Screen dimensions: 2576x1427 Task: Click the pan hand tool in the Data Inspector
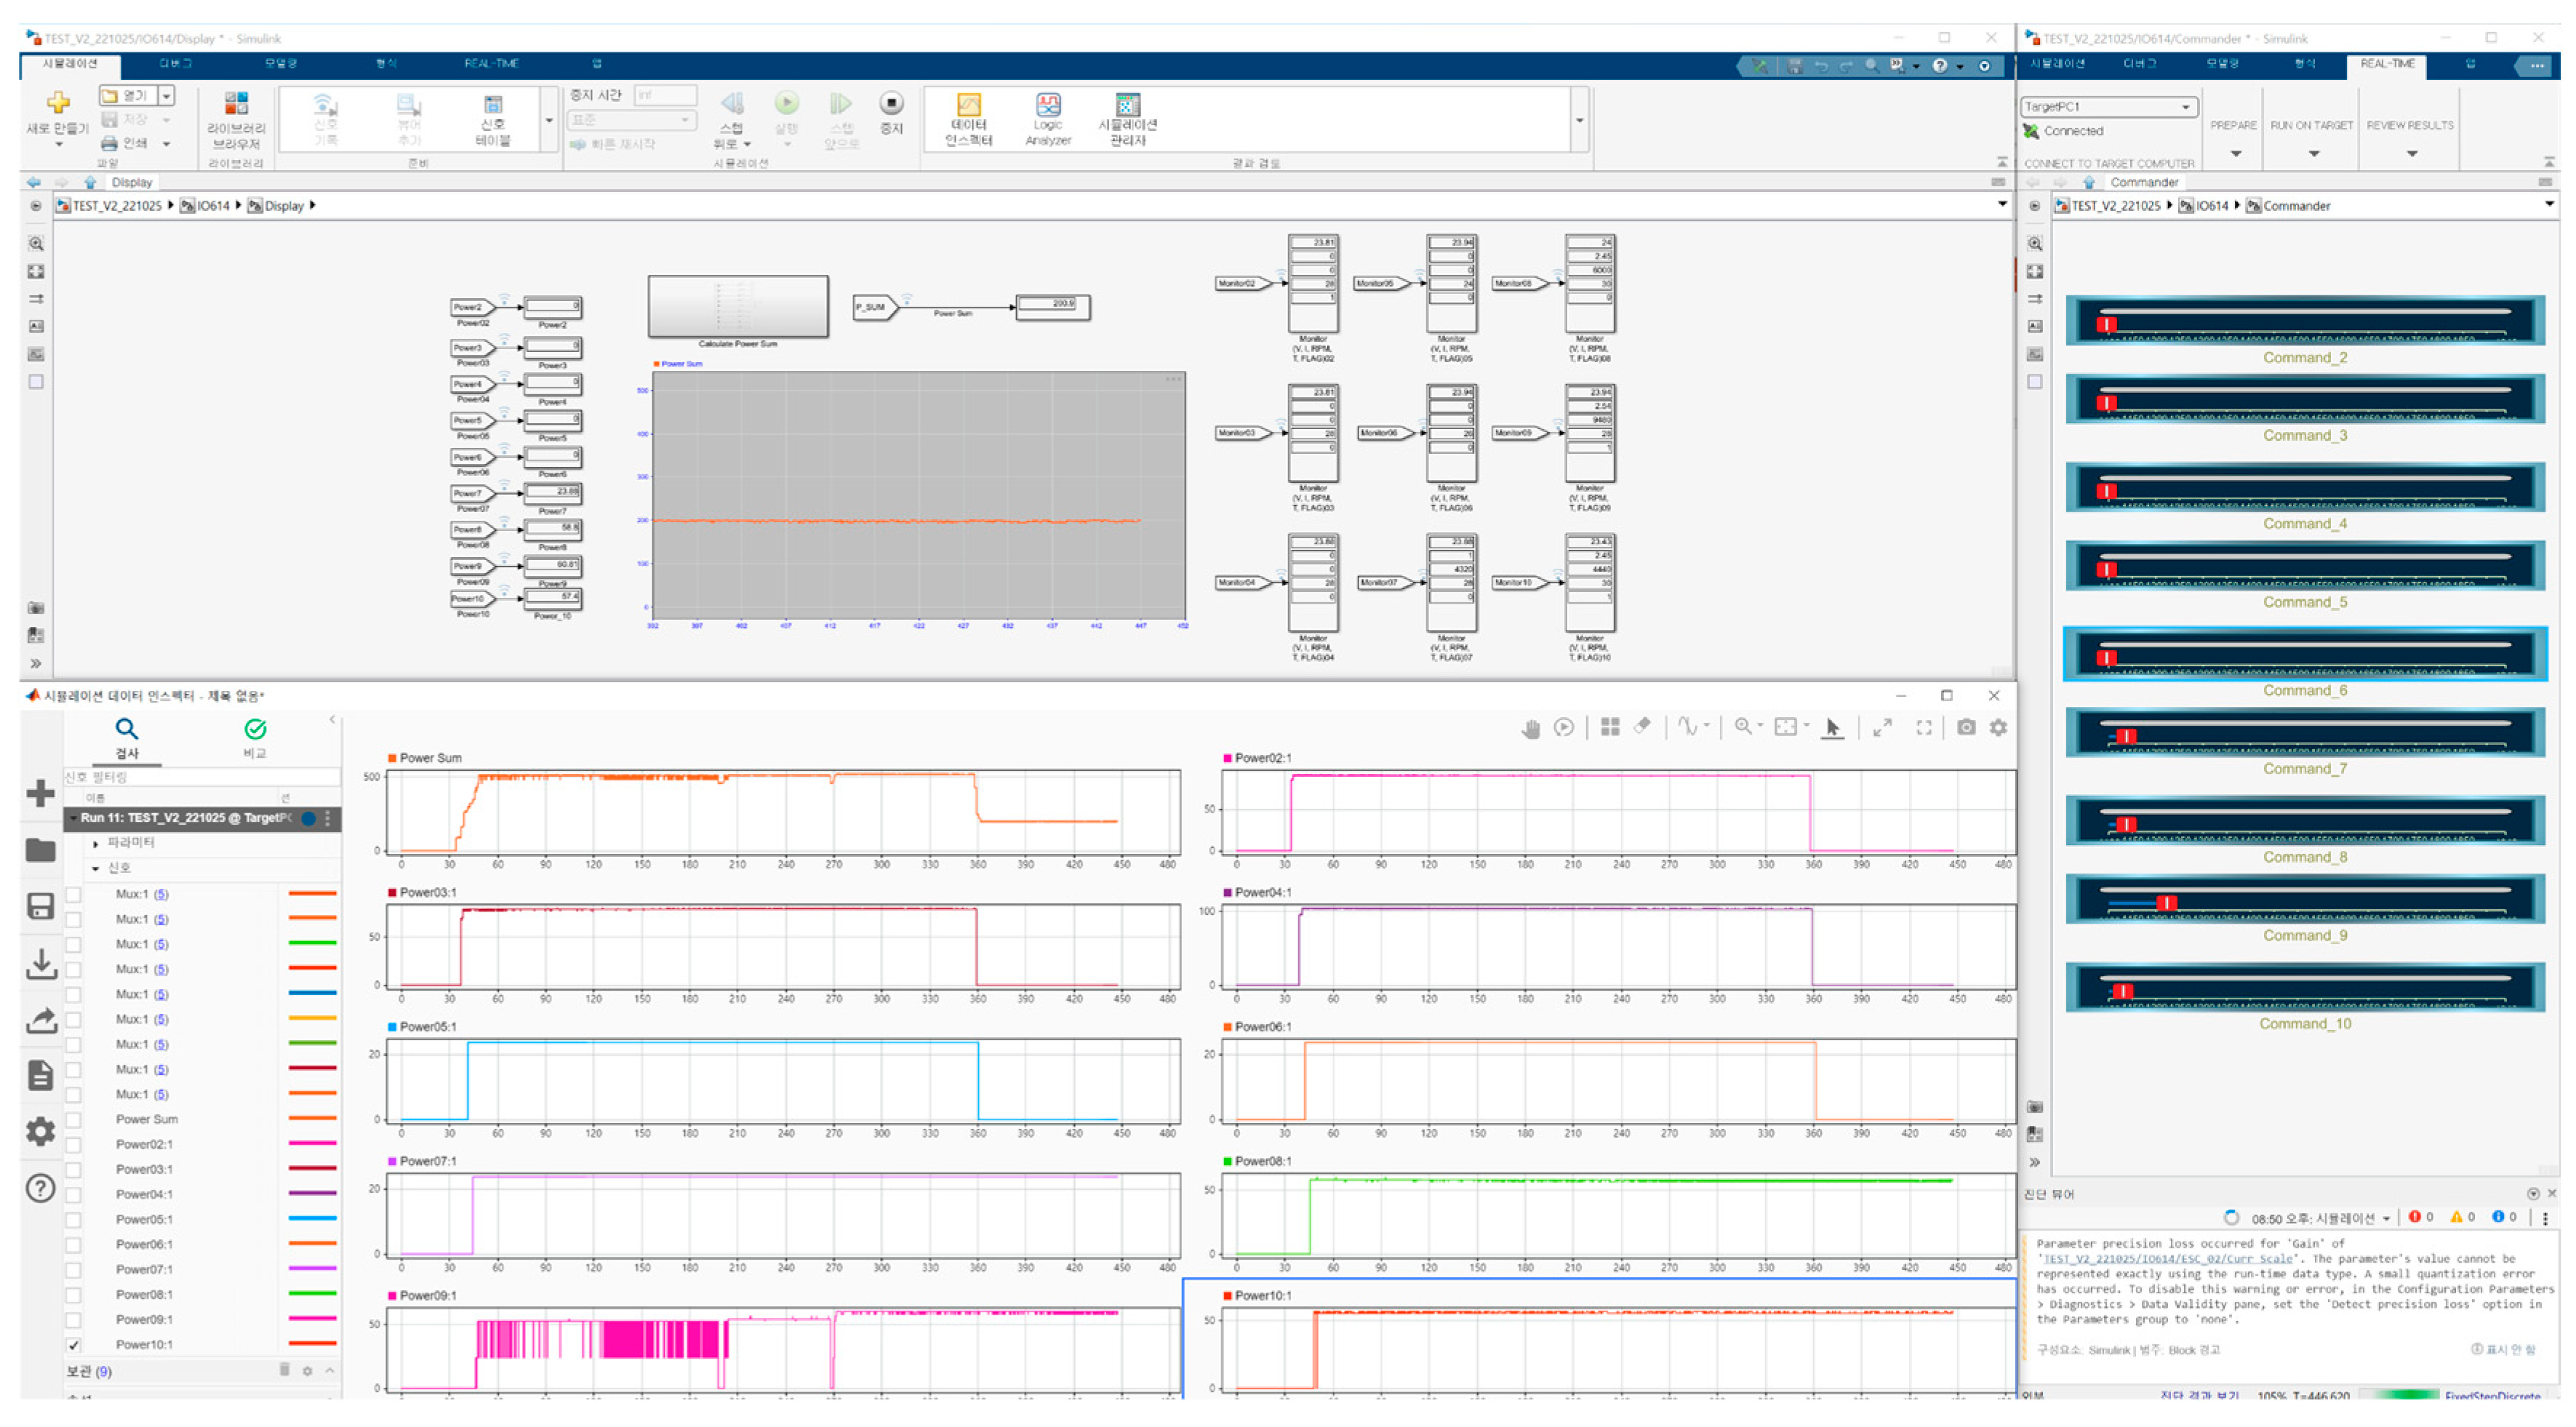(x=1530, y=728)
